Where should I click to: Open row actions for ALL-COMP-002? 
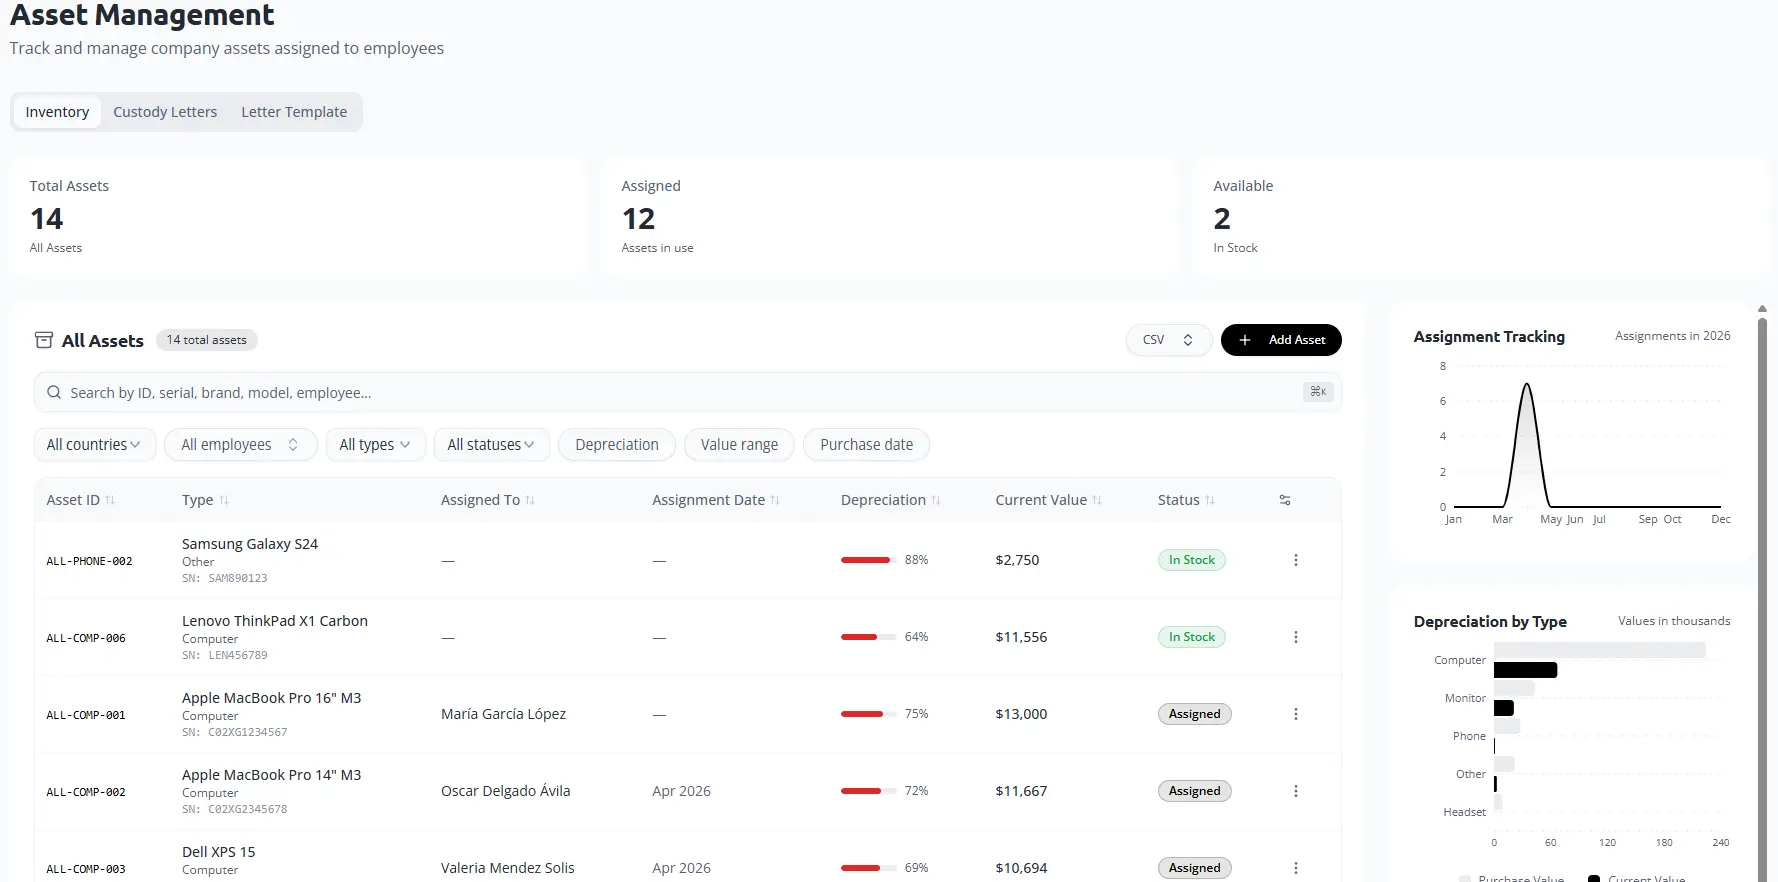point(1296,791)
